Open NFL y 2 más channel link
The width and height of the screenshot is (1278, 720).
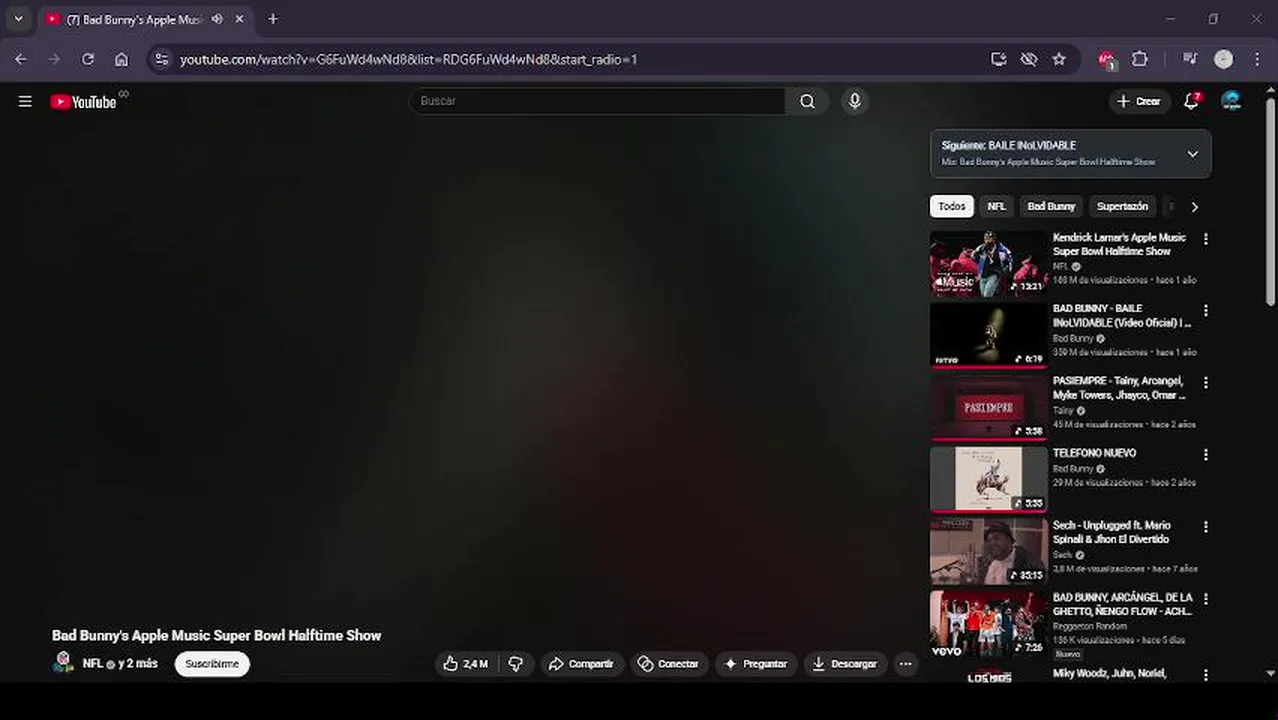tap(120, 663)
